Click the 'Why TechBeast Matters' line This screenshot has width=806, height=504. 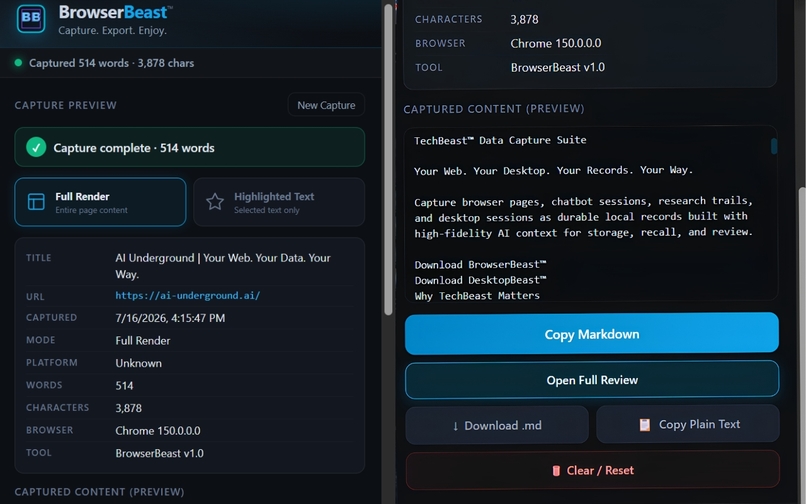477,296
